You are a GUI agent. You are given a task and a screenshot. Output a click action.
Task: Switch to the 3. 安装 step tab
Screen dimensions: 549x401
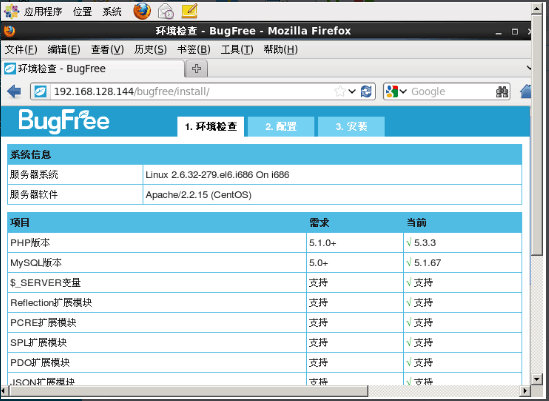pyautogui.click(x=351, y=126)
